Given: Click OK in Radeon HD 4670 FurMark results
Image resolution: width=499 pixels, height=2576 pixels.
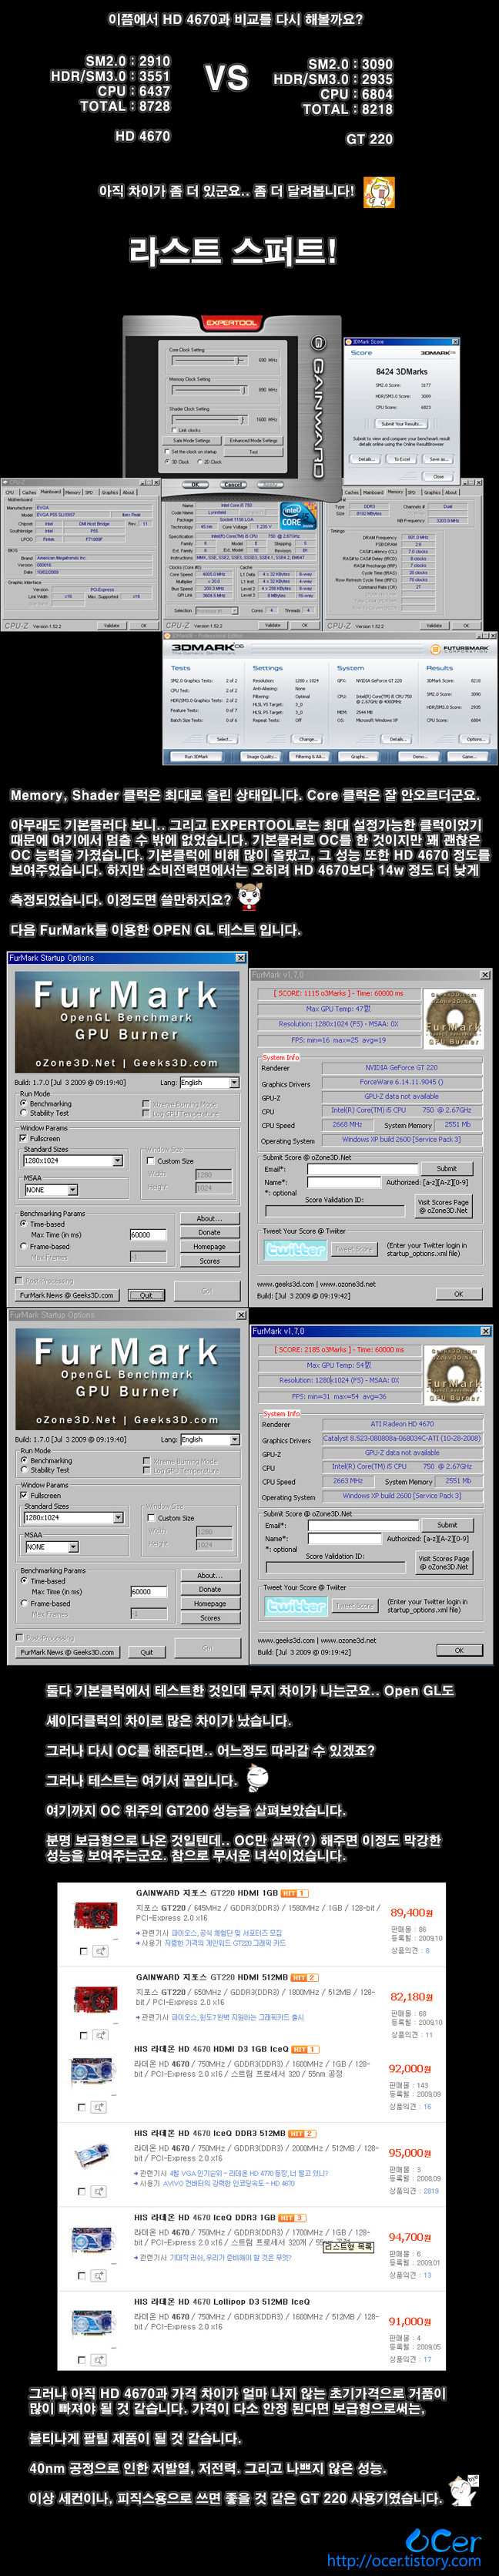Looking at the screenshot, I should (459, 1651).
